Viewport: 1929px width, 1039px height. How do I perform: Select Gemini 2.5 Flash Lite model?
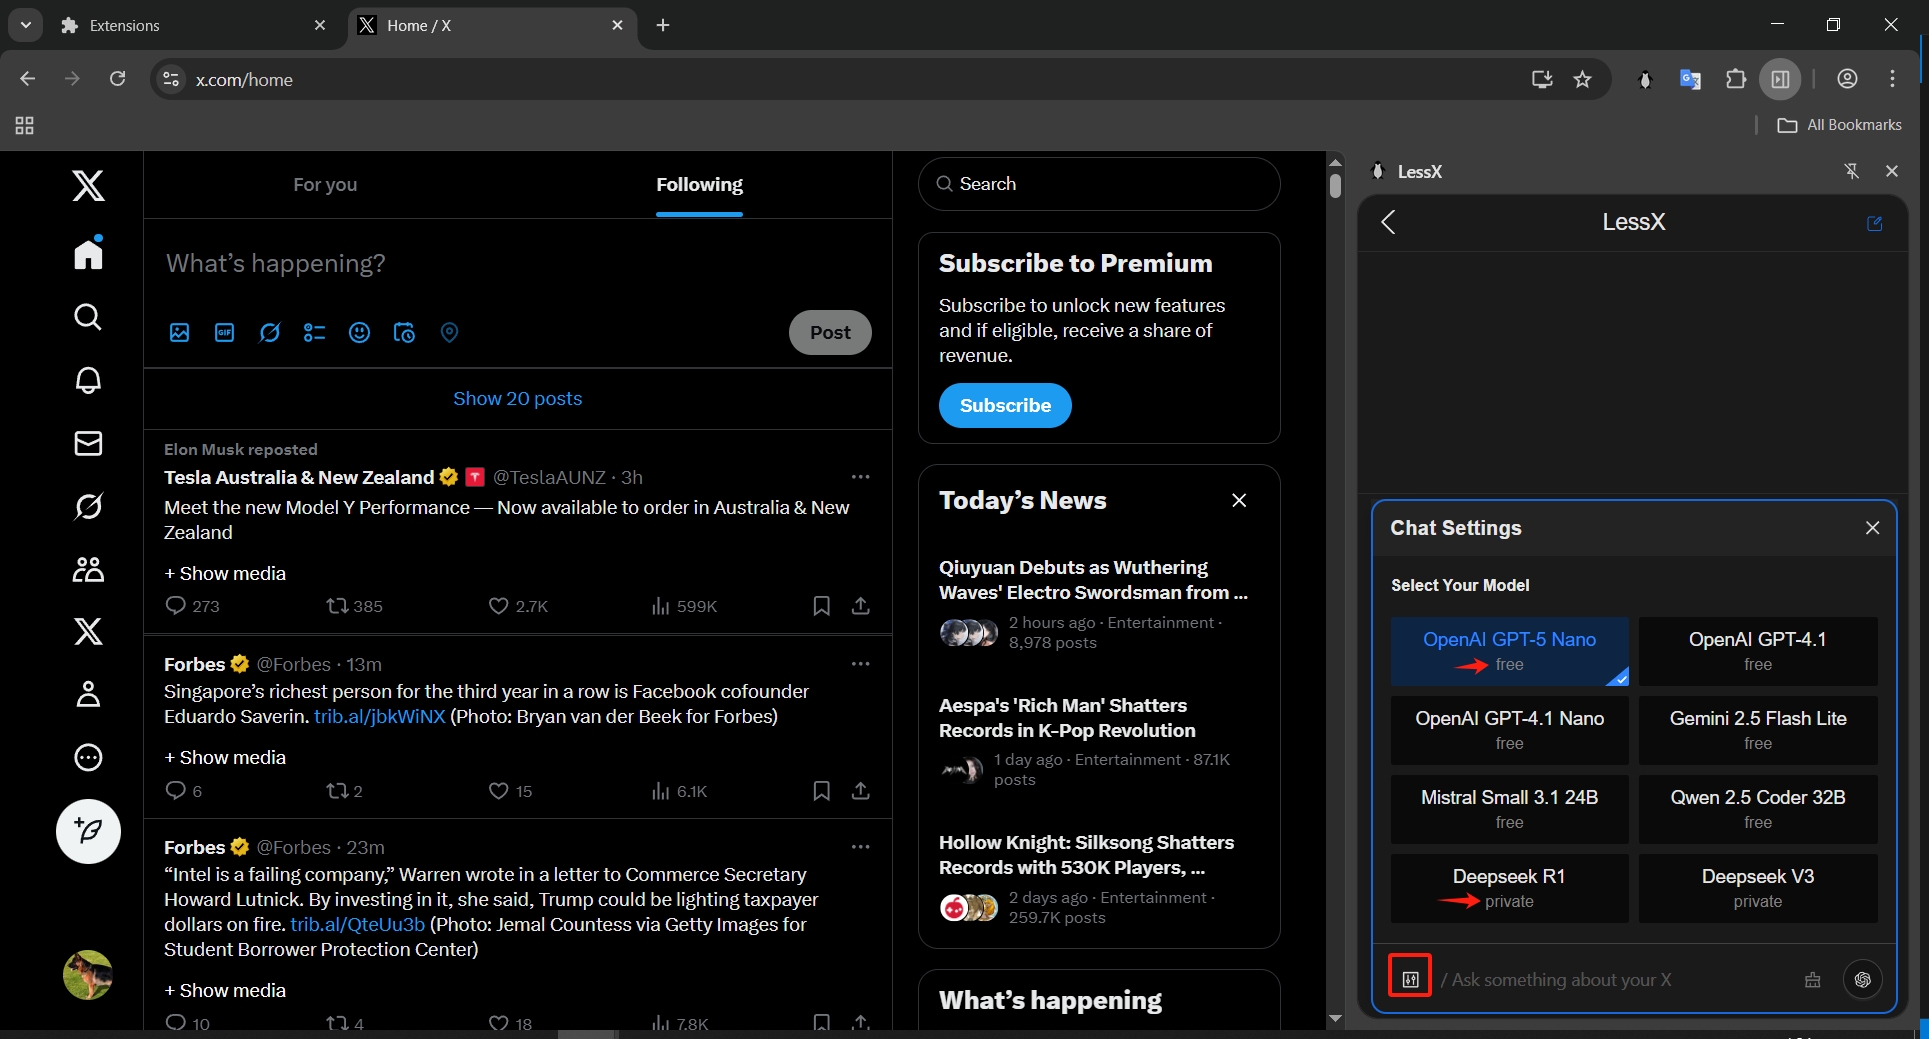[1757, 730]
